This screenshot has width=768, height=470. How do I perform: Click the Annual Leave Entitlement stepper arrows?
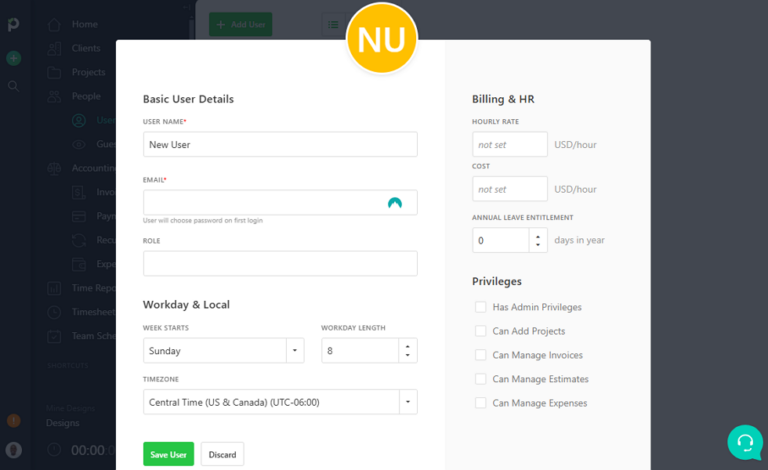[537, 240]
